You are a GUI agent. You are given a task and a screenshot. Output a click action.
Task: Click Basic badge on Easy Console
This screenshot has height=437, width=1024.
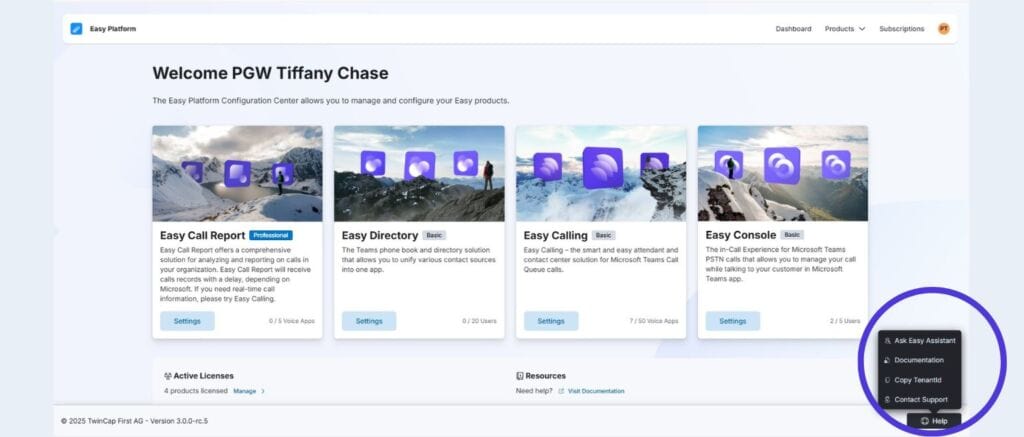click(x=792, y=235)
